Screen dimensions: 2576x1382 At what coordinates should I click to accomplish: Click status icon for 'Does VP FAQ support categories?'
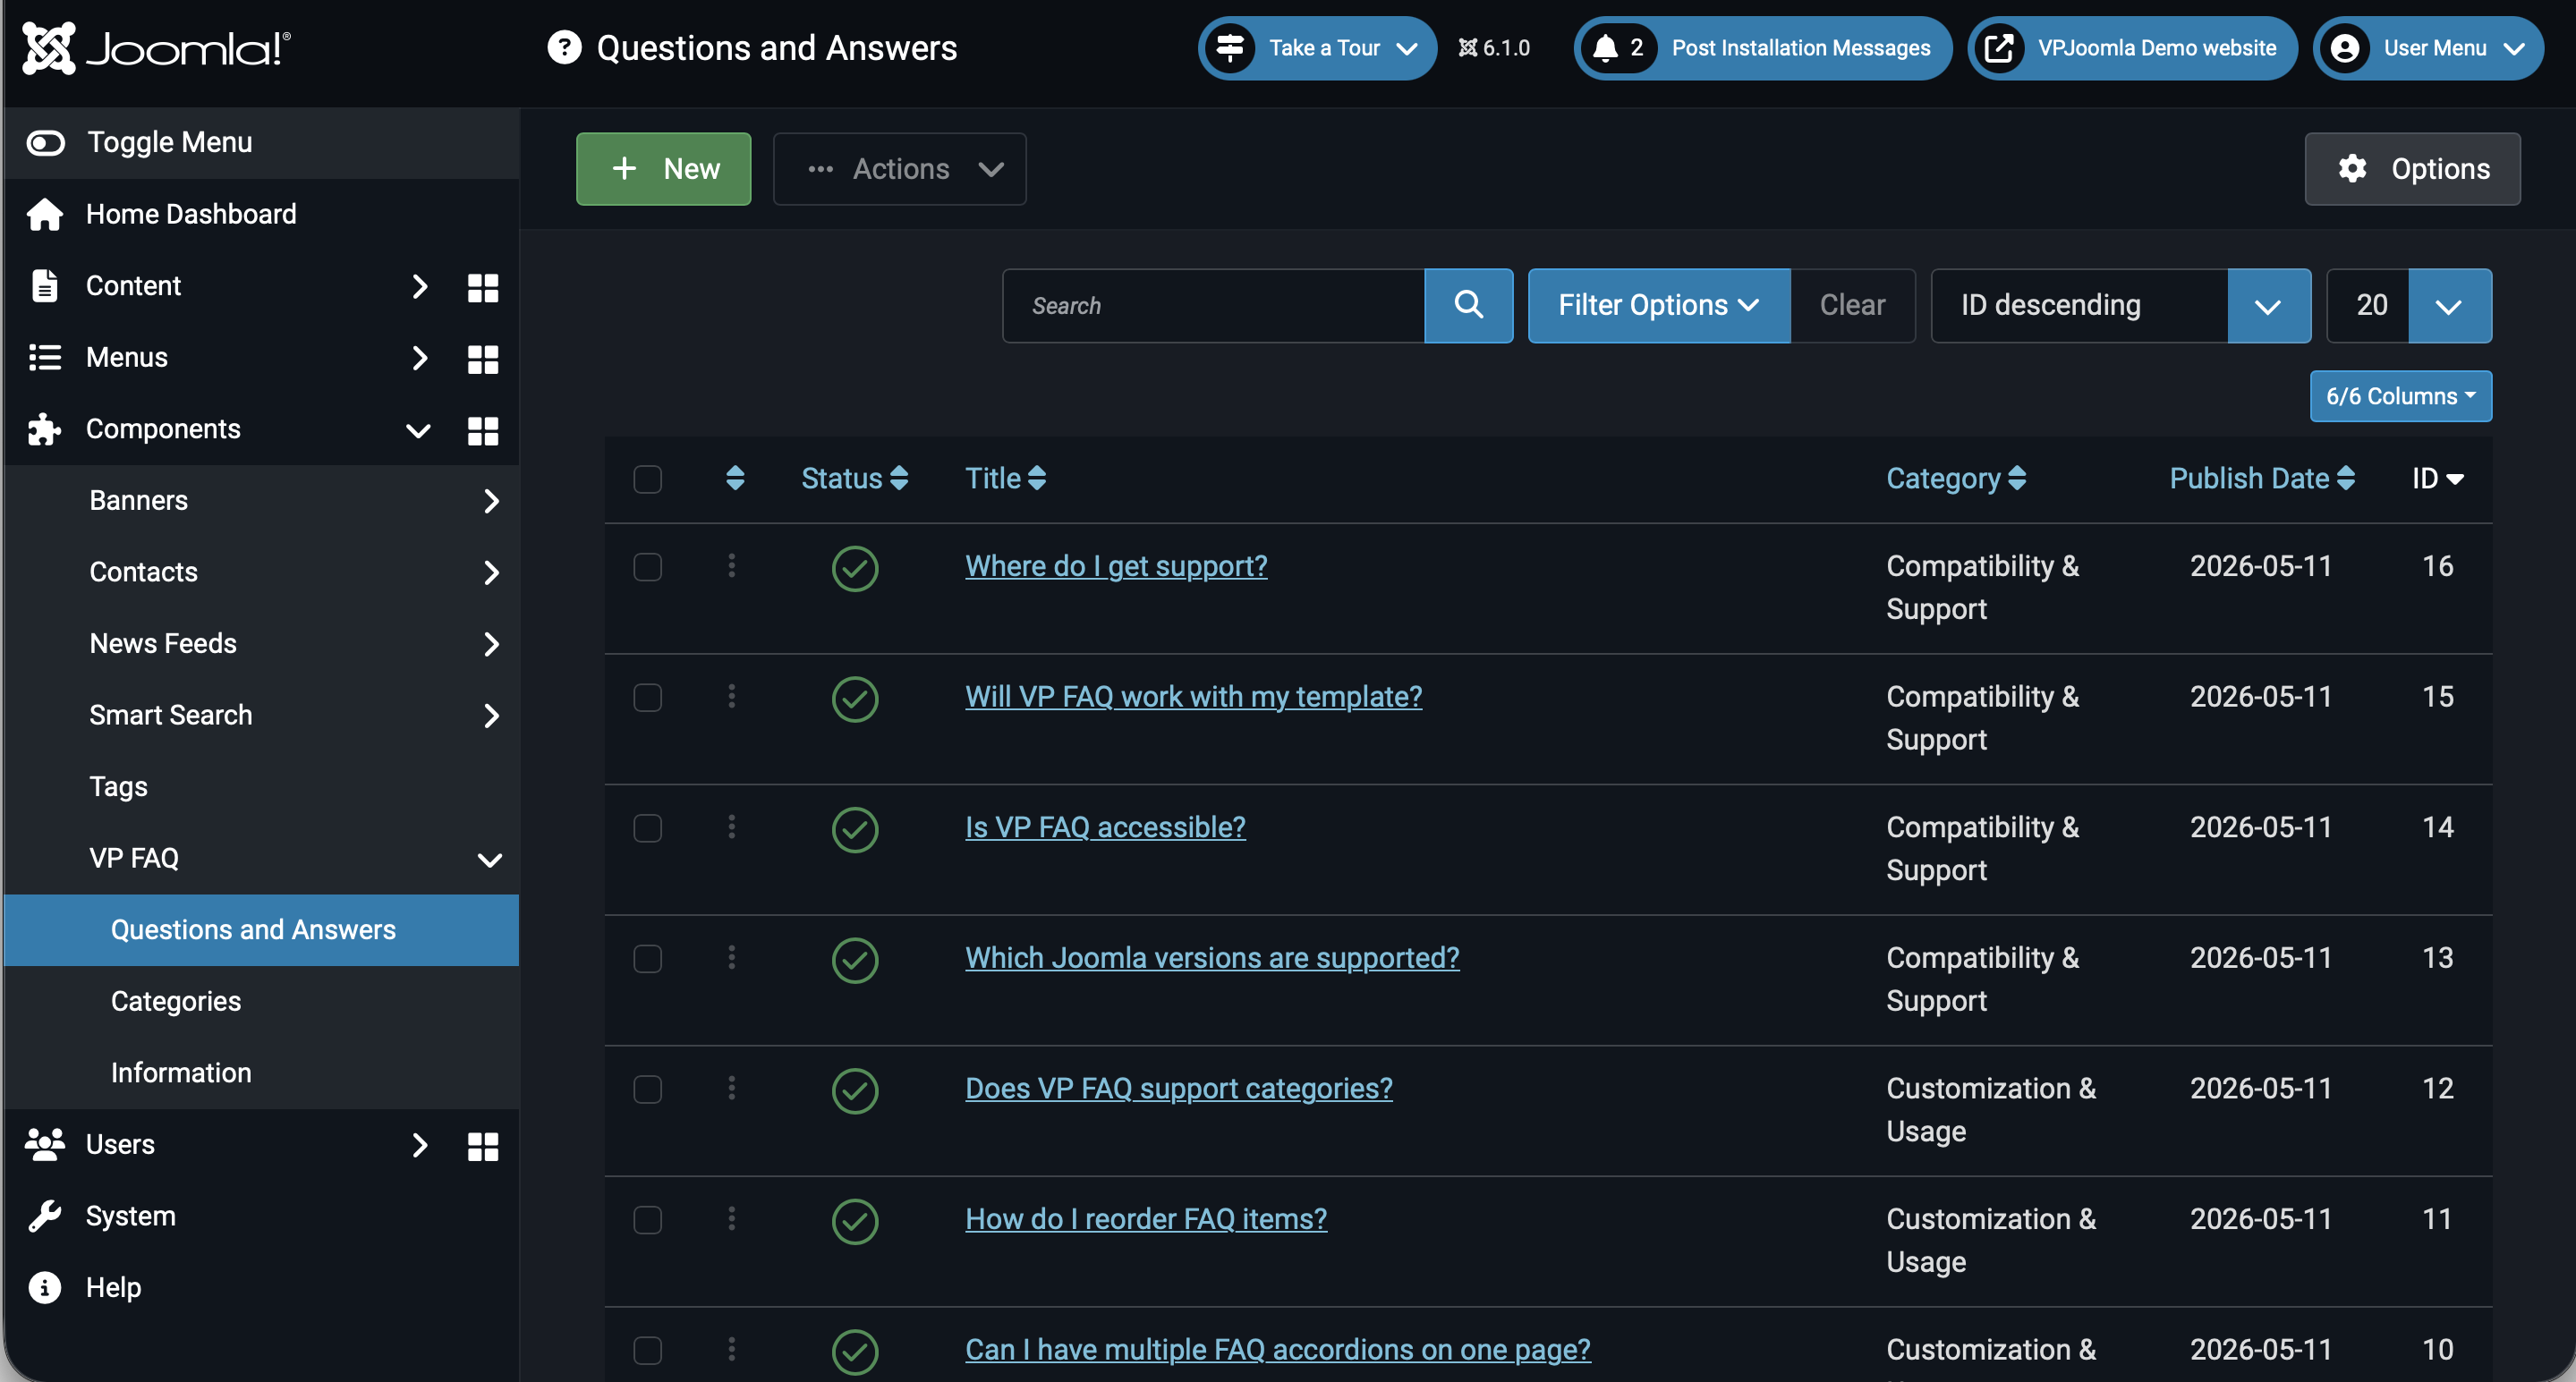coord(855,1090)
